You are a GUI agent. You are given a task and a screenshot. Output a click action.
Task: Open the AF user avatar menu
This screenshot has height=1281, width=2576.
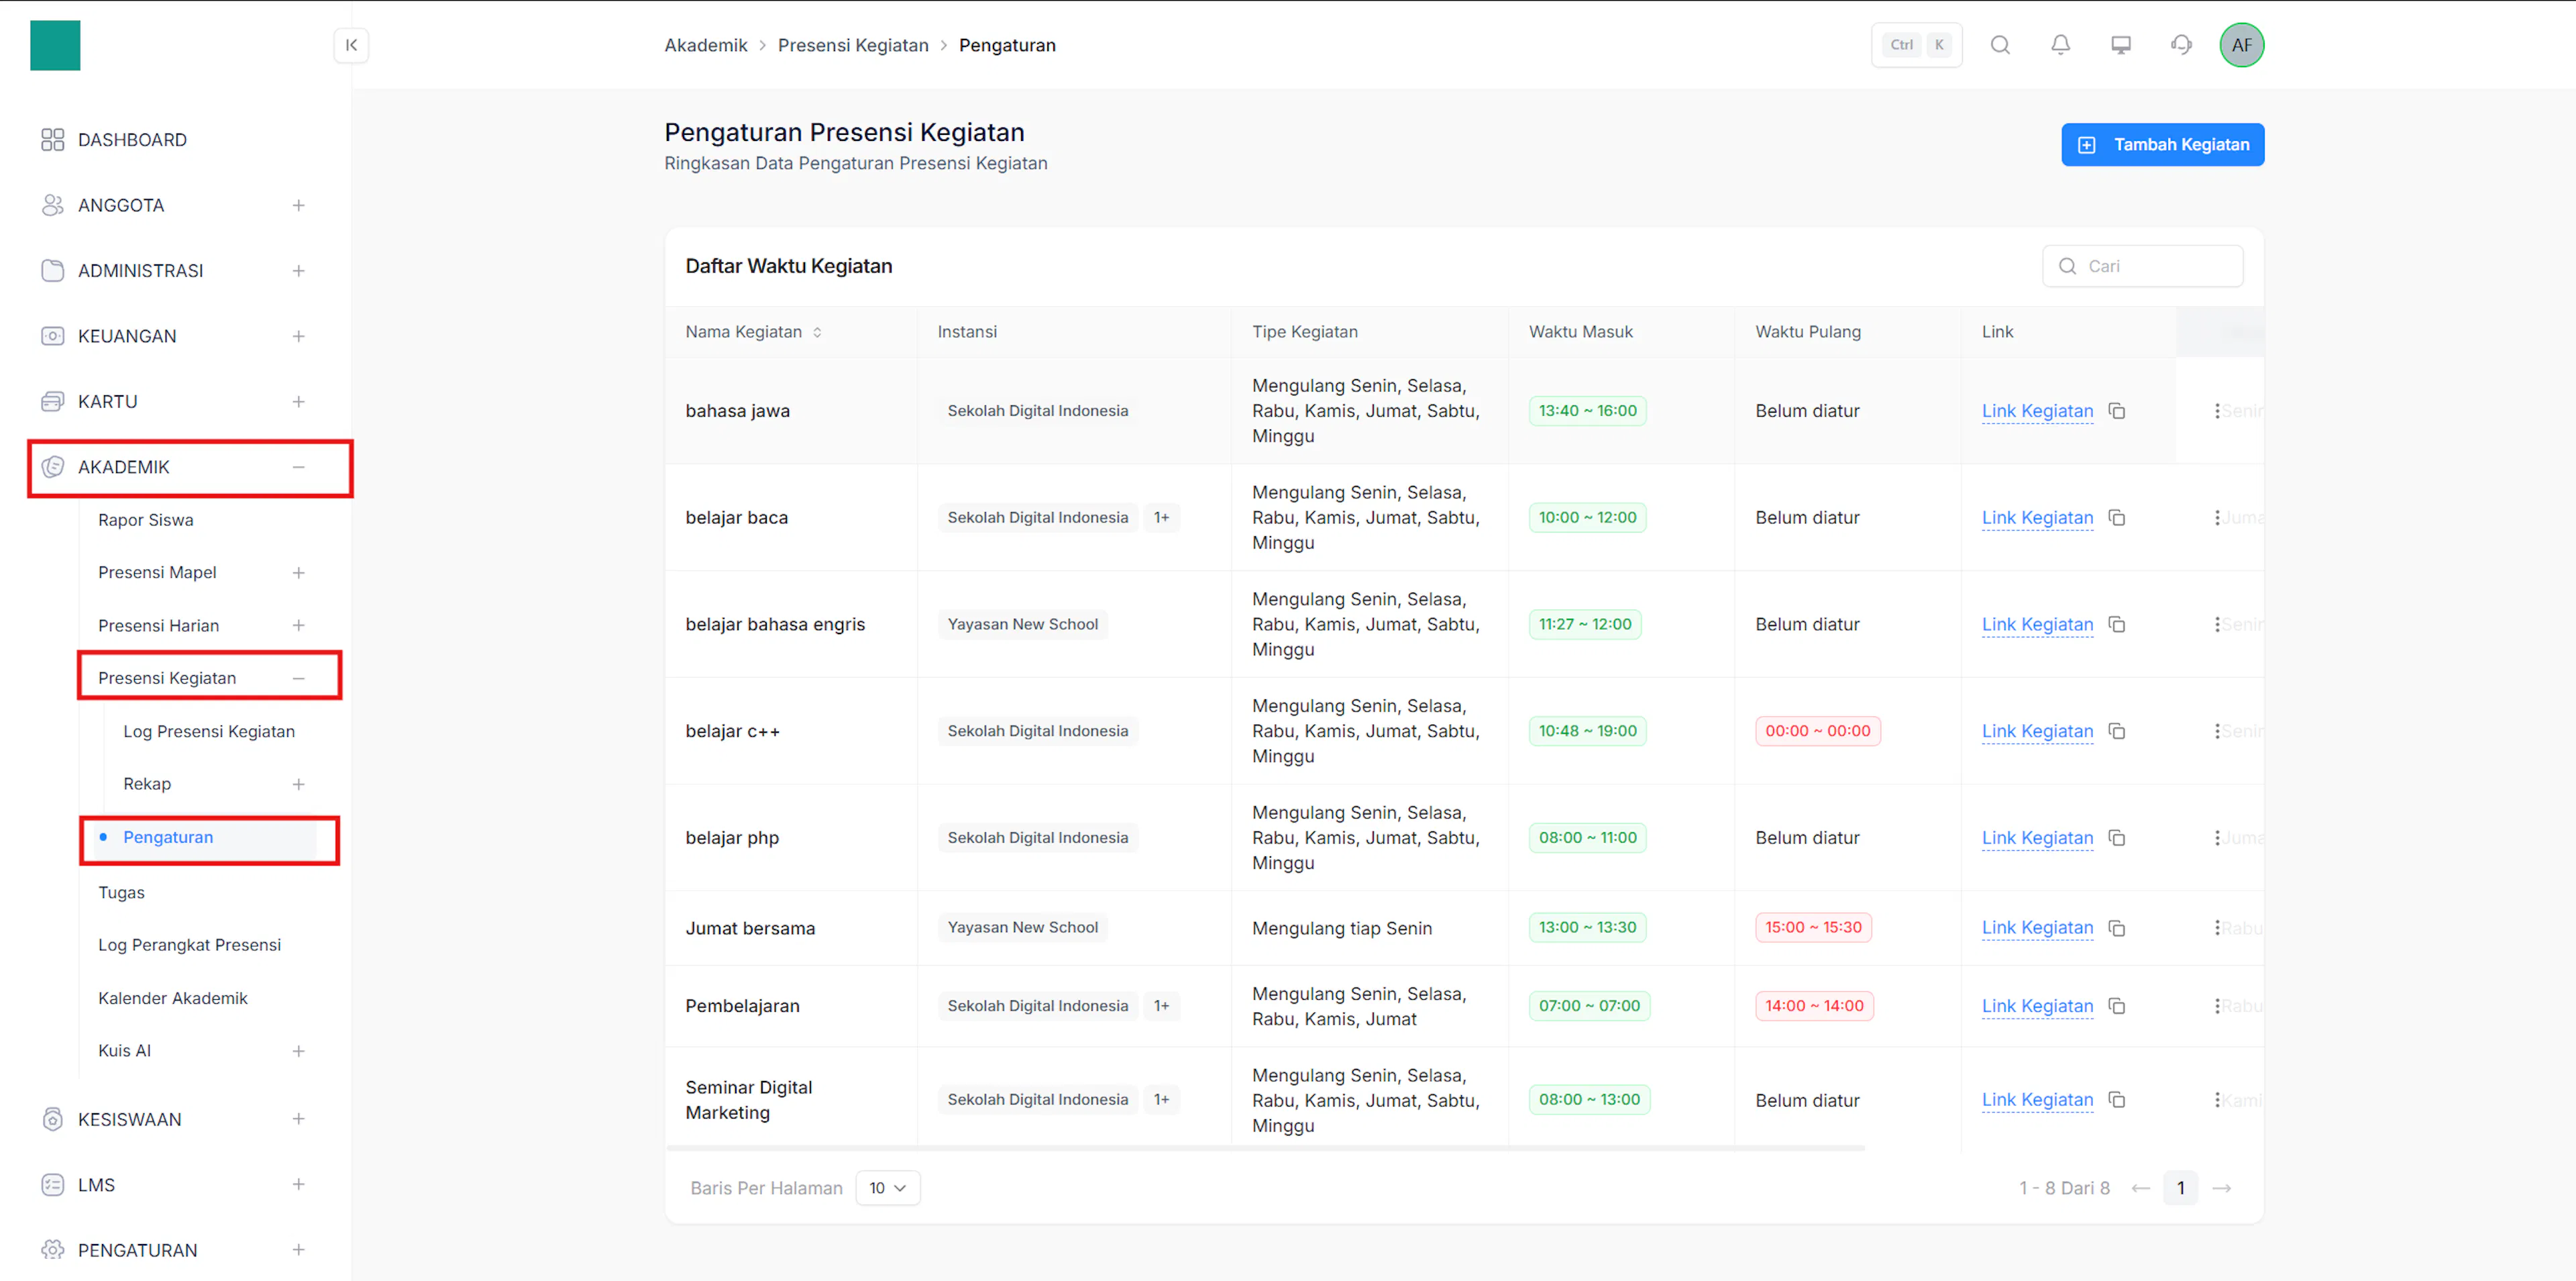tap(2241, 45)
